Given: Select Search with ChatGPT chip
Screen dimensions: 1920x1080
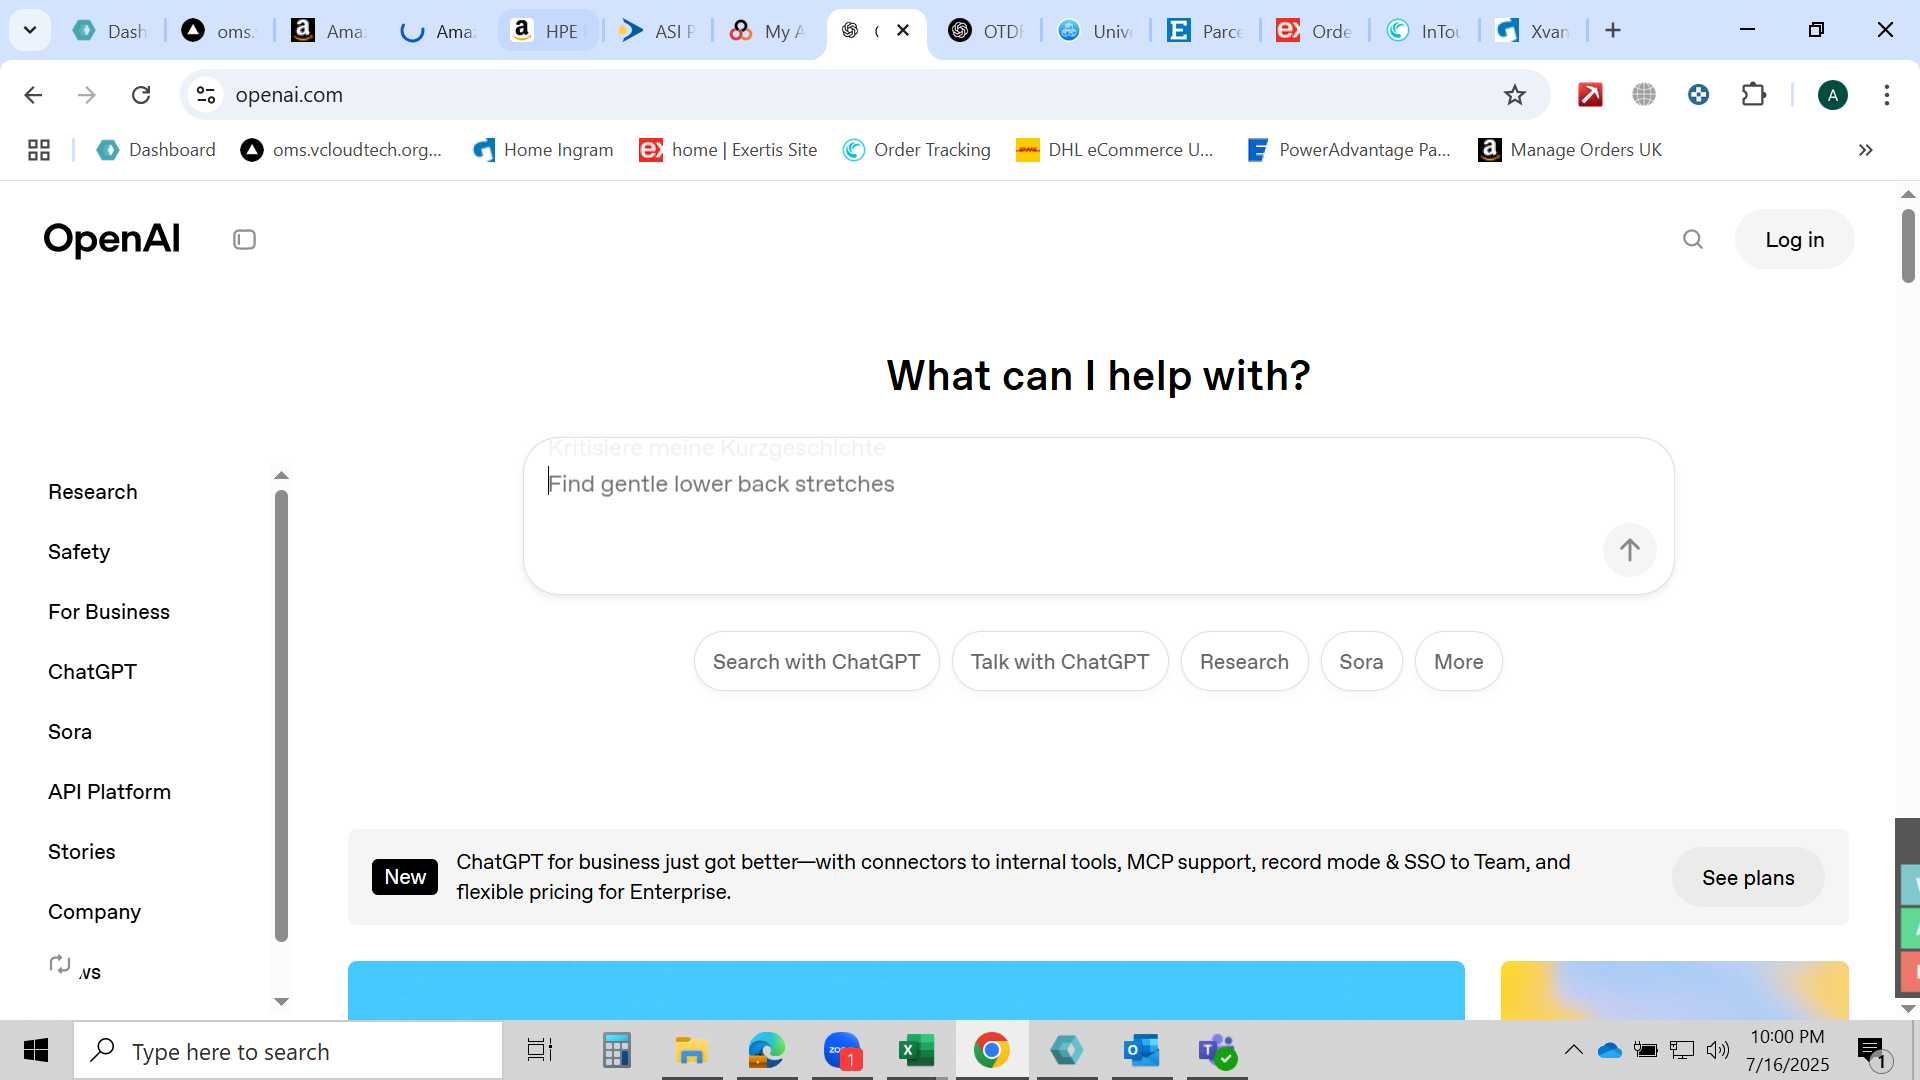Looking at the screenshot, I should pyautogui.click(x=816, y=662).
